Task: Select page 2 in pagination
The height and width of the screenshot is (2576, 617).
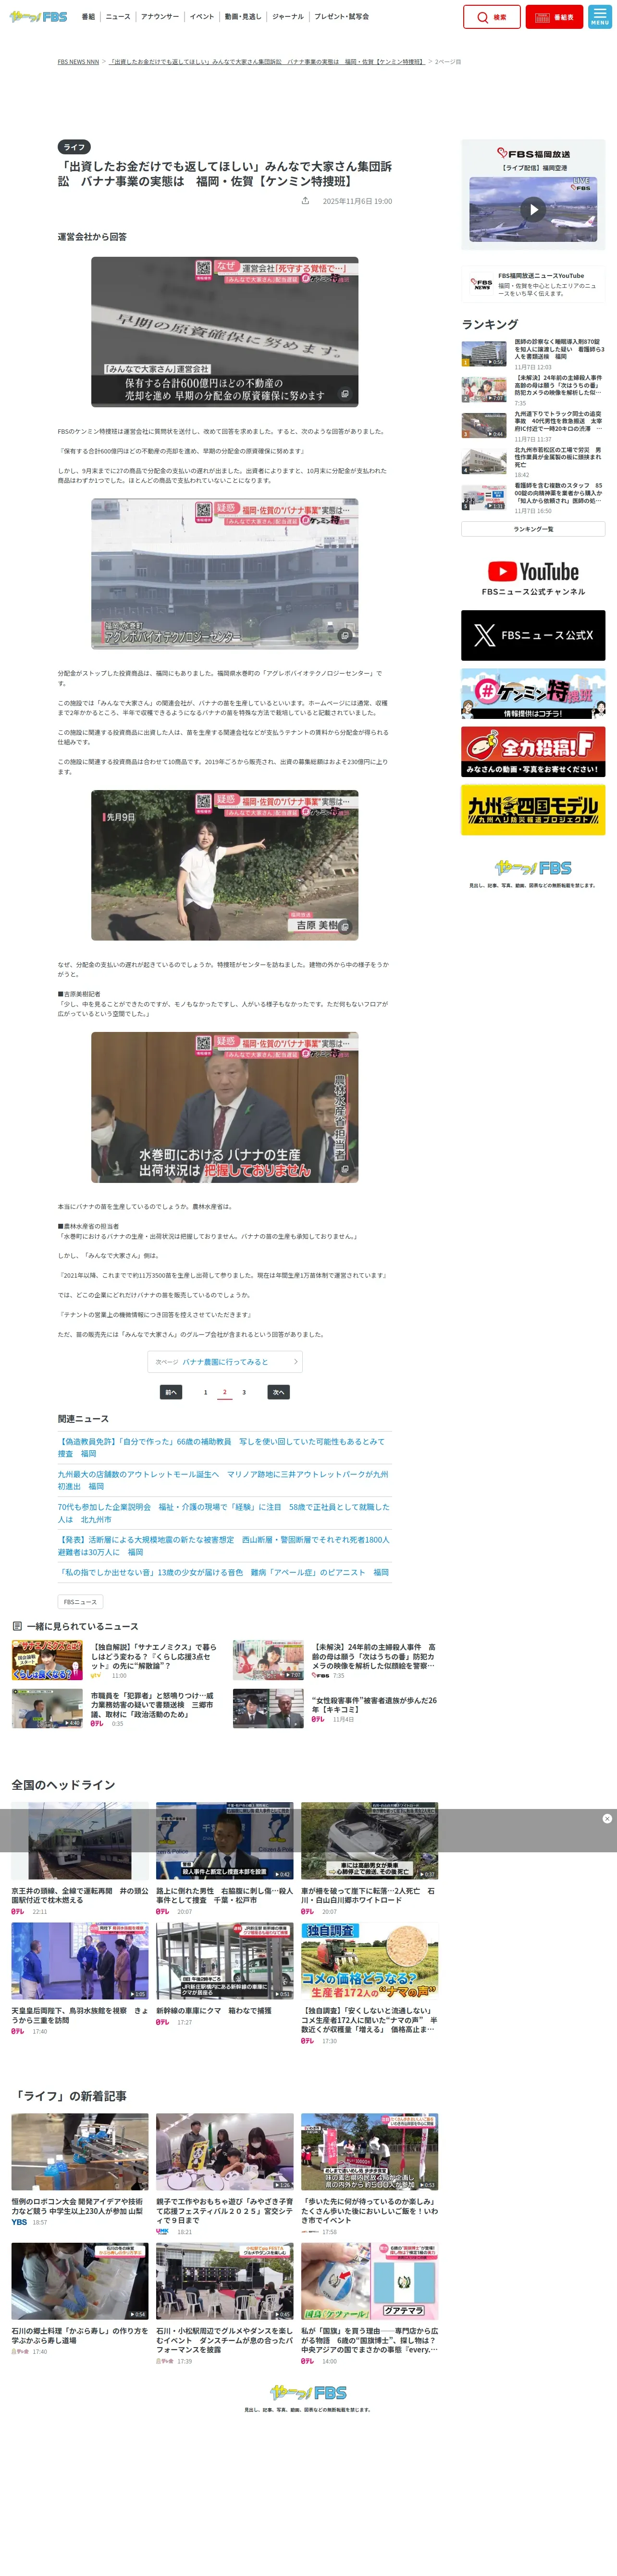Action: pos(224,1392)
